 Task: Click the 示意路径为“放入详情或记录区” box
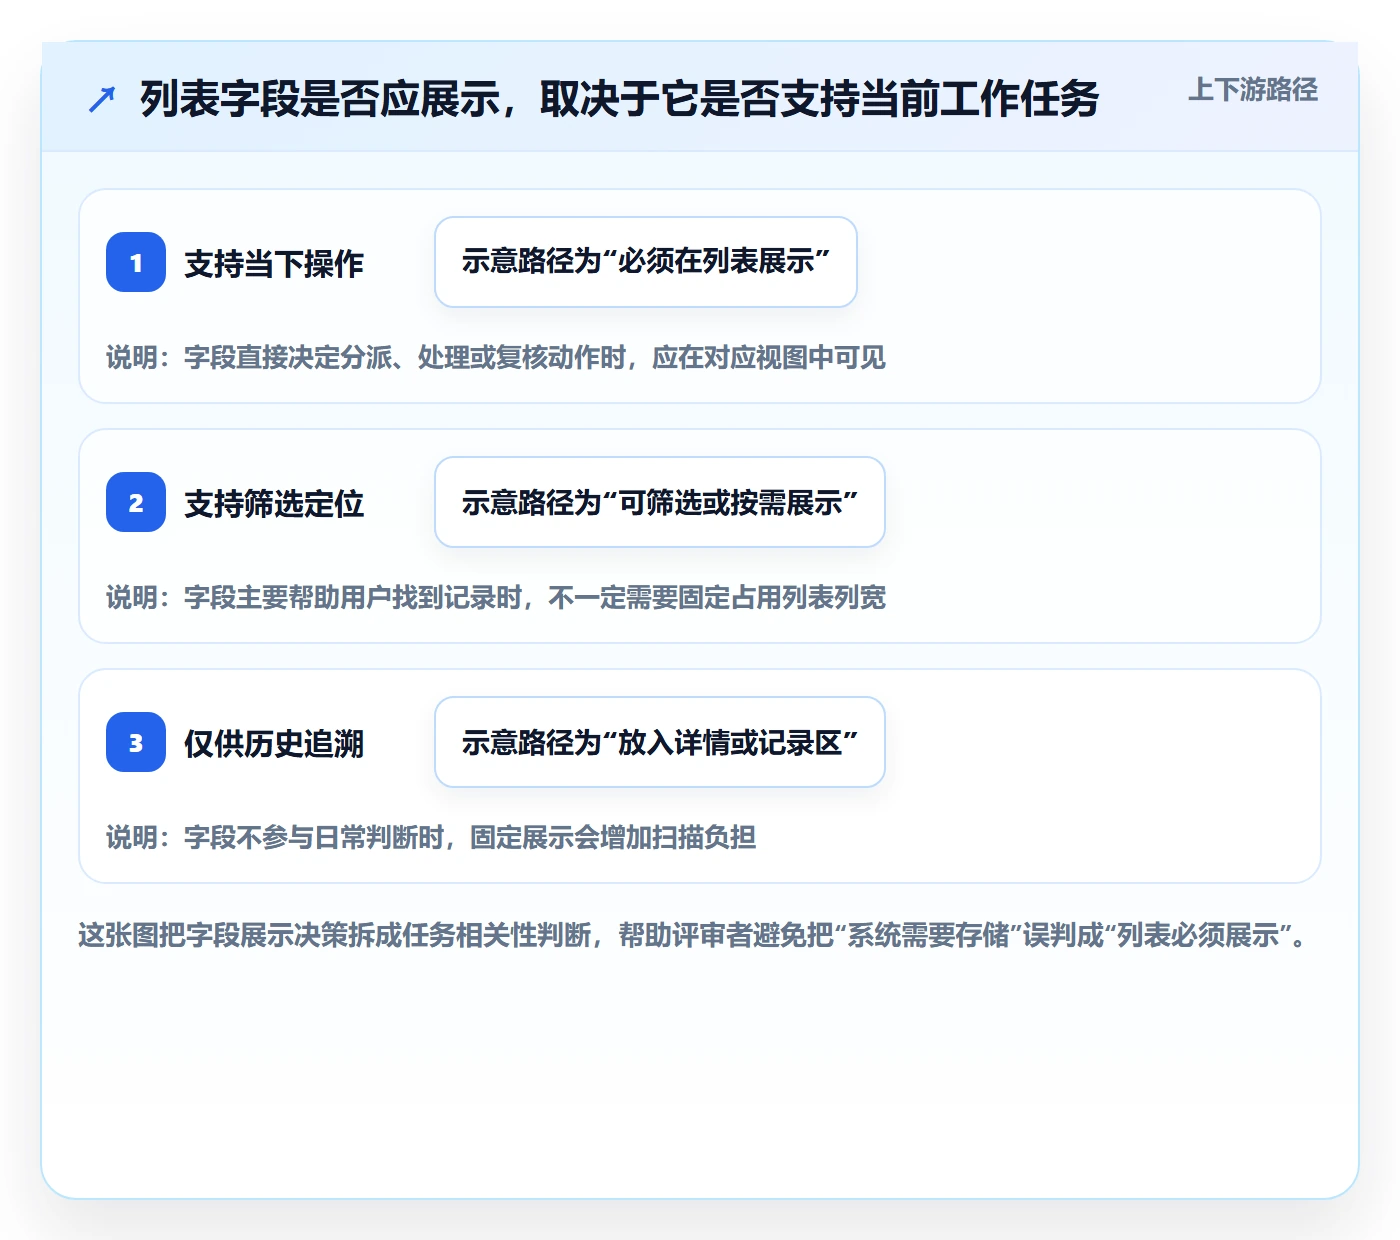pyautogui.click(x=660, y=742)
